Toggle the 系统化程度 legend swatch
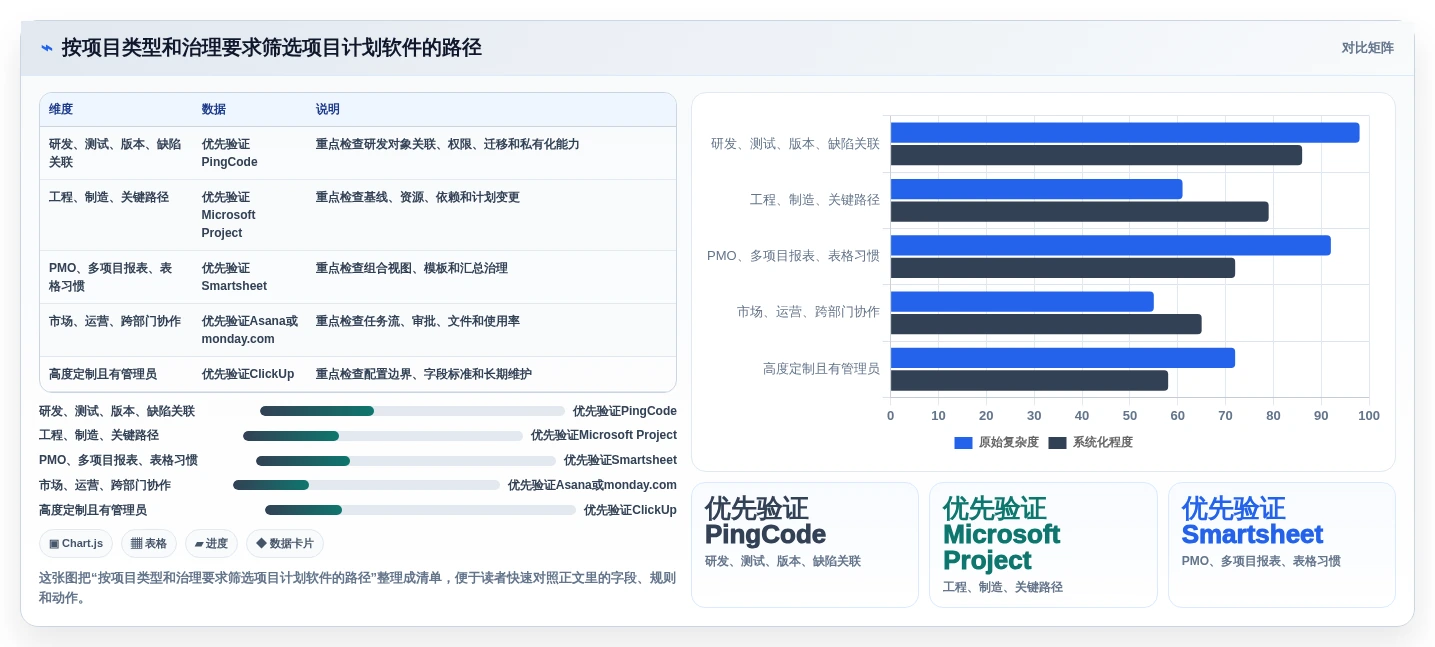Viewport: 1435px width, 647px height. pyautogui.click(x=1057, y=443)
